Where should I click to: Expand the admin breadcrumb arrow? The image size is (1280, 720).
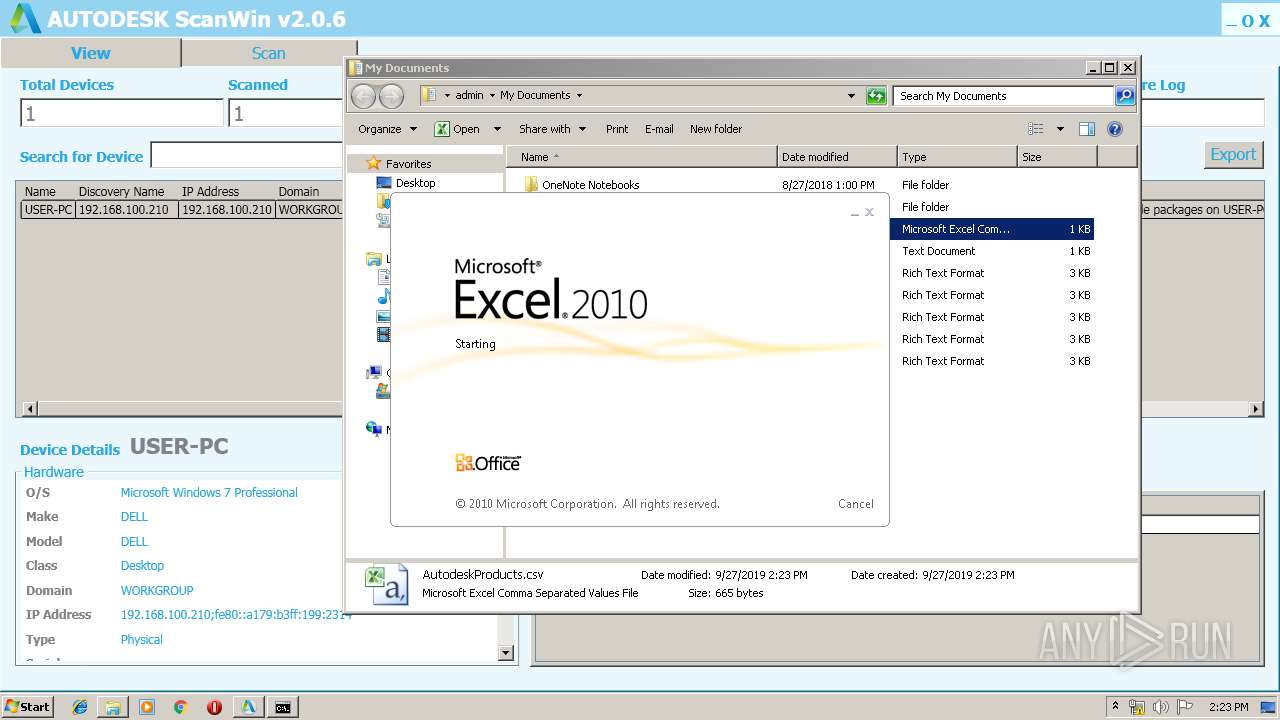pyautogui.click(x=493, y=96)
